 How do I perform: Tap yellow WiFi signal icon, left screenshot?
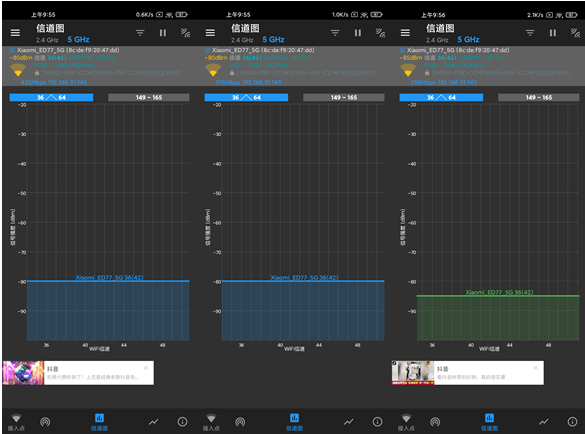[18, 70]
